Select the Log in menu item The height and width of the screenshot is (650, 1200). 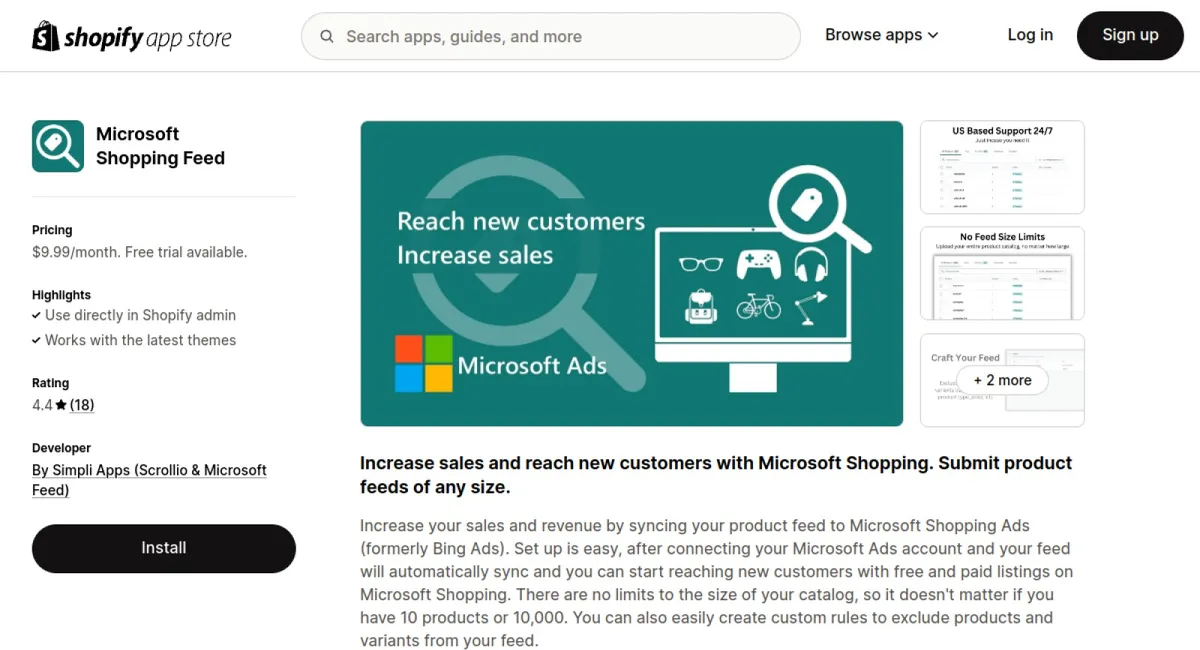1030,35
